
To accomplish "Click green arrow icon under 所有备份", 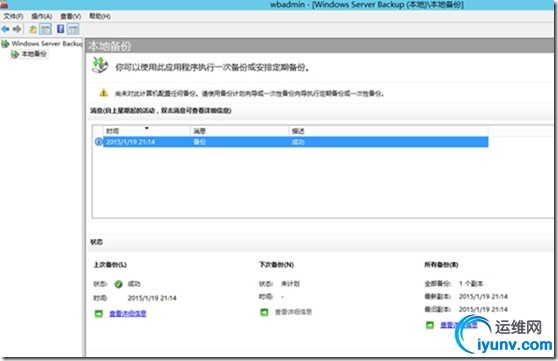I will [430, 325].
